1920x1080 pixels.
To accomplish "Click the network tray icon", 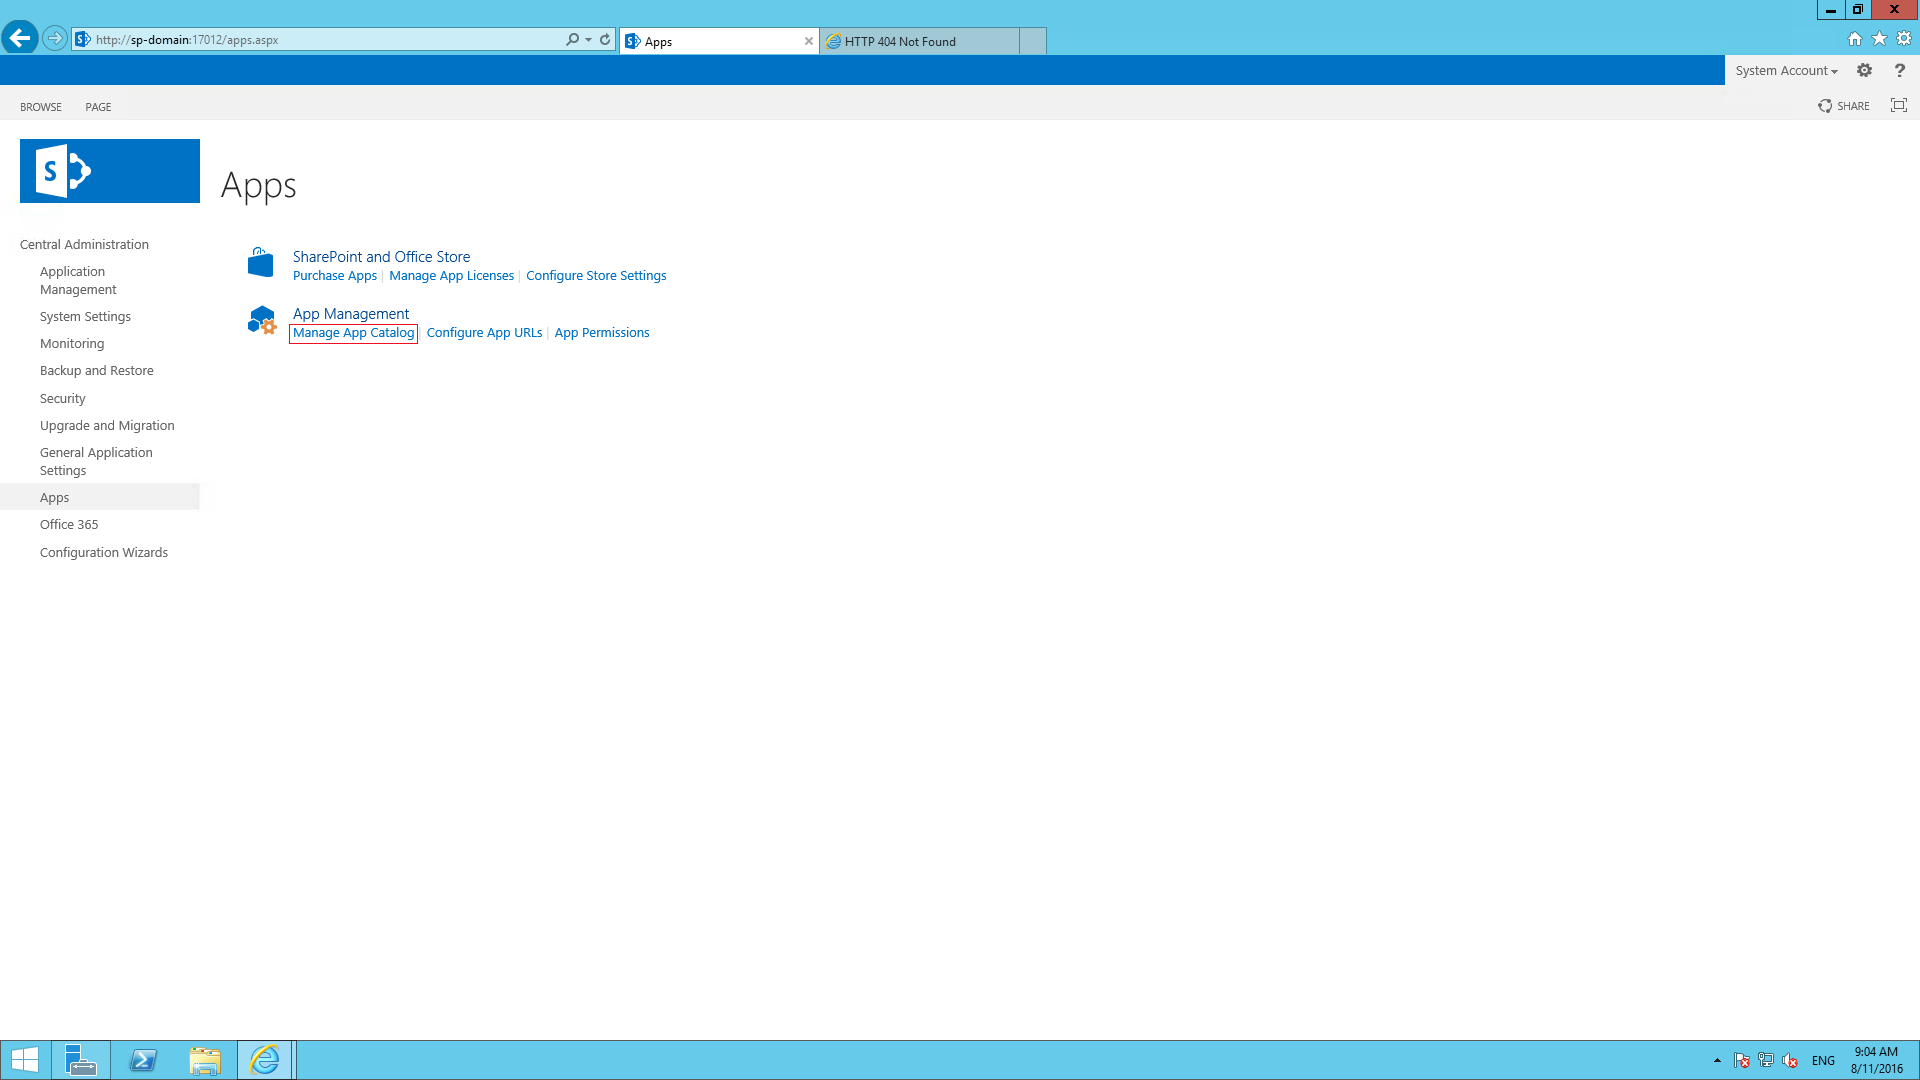I will [x=1766, y=1060].
